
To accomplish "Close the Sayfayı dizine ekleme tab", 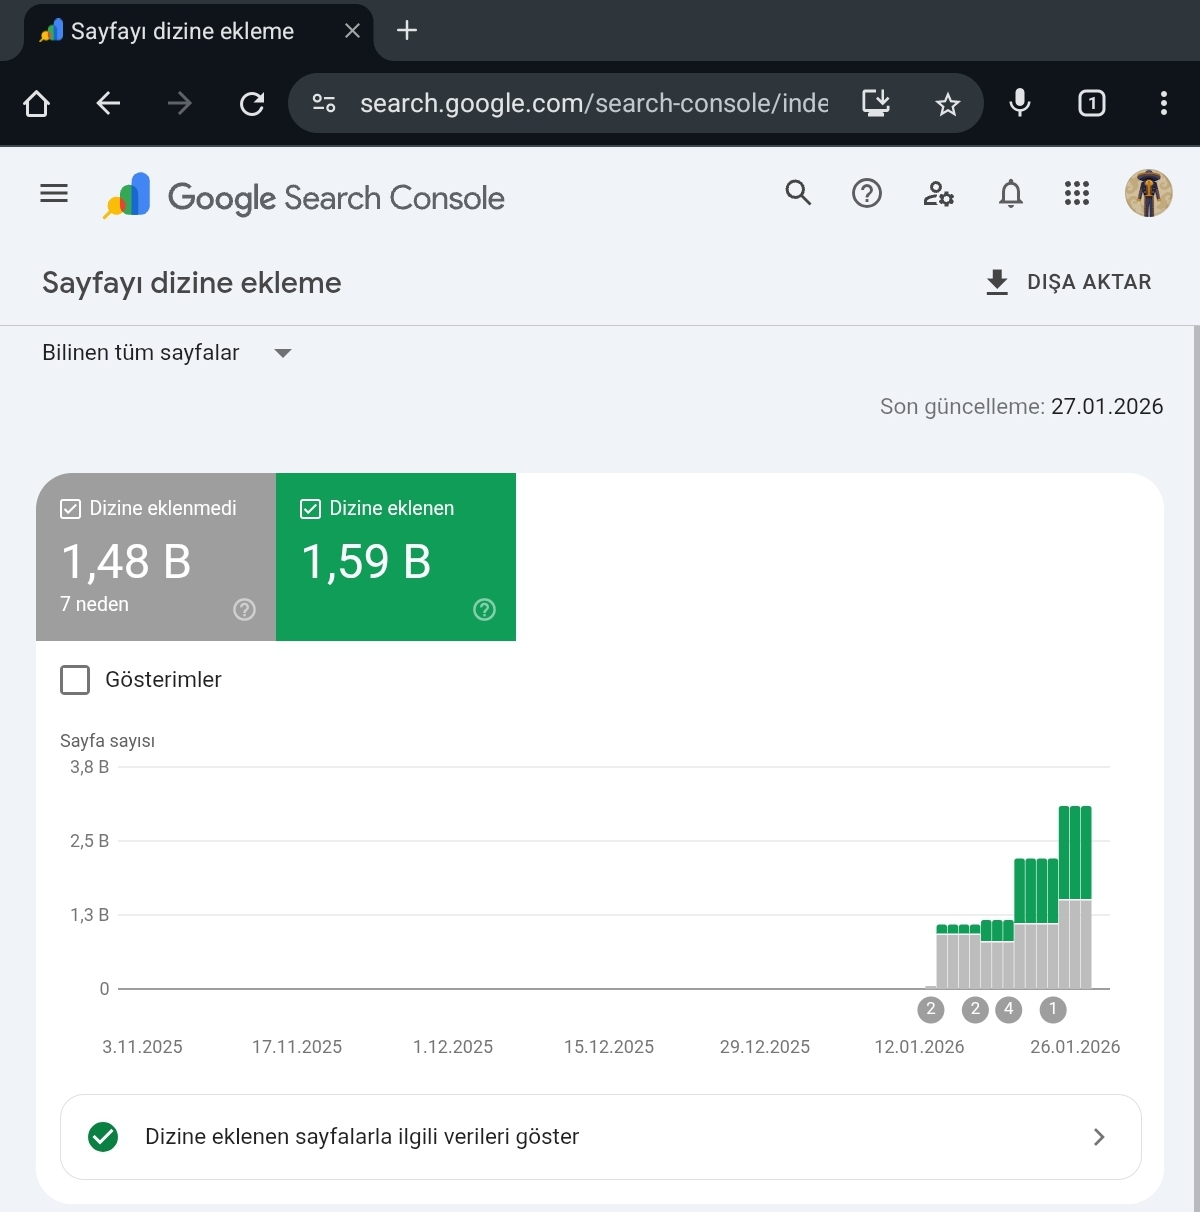I will (x=352, y=31).
